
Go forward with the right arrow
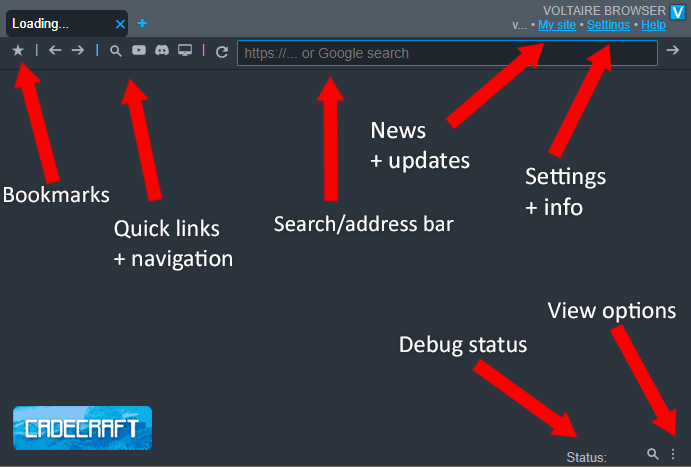click(78, 51)
